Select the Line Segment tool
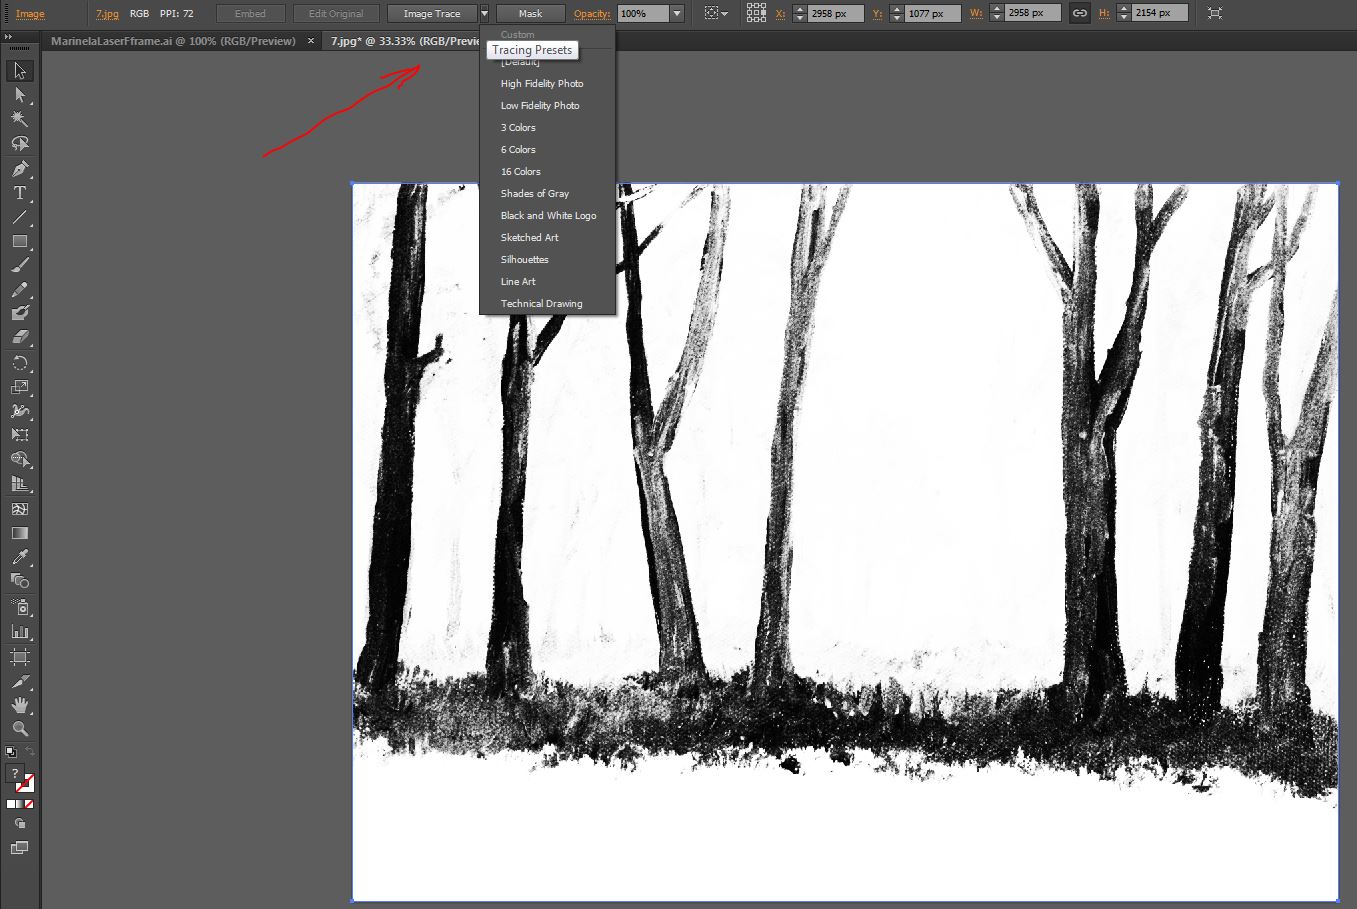The image size is (1357, 909). (x=20, y=217)
